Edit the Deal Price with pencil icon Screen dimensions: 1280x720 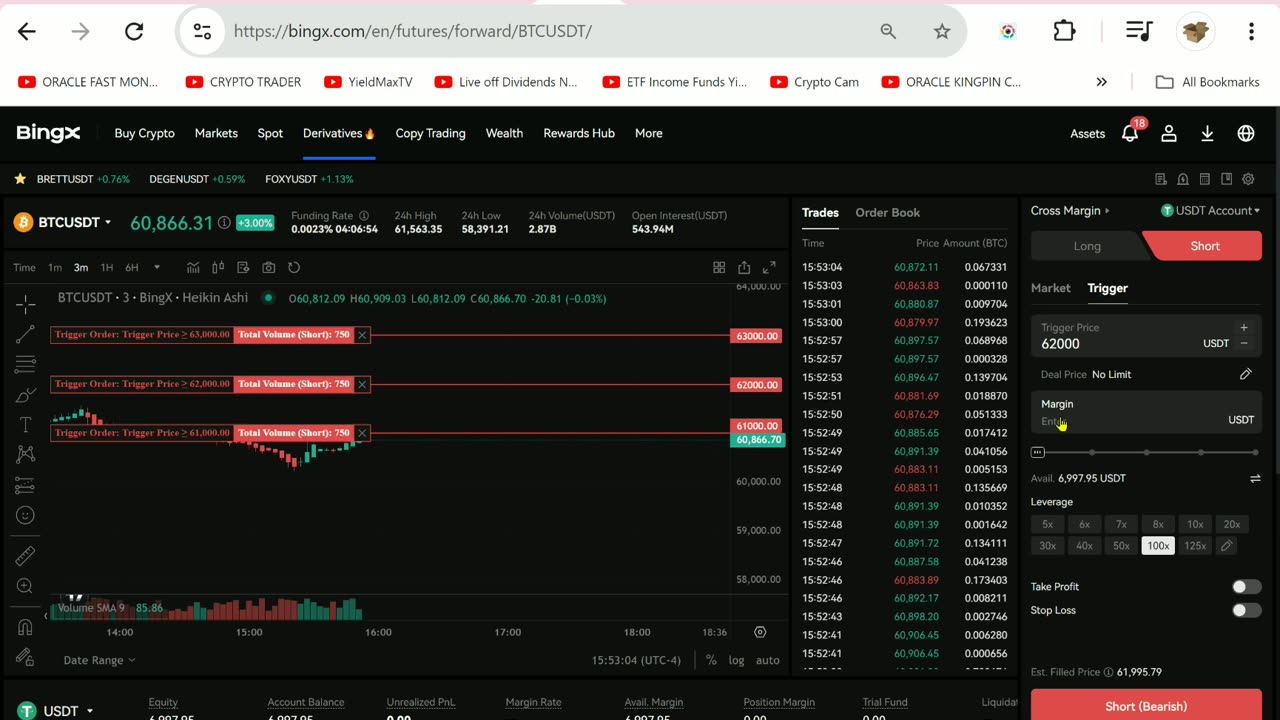coord(1246,374)
